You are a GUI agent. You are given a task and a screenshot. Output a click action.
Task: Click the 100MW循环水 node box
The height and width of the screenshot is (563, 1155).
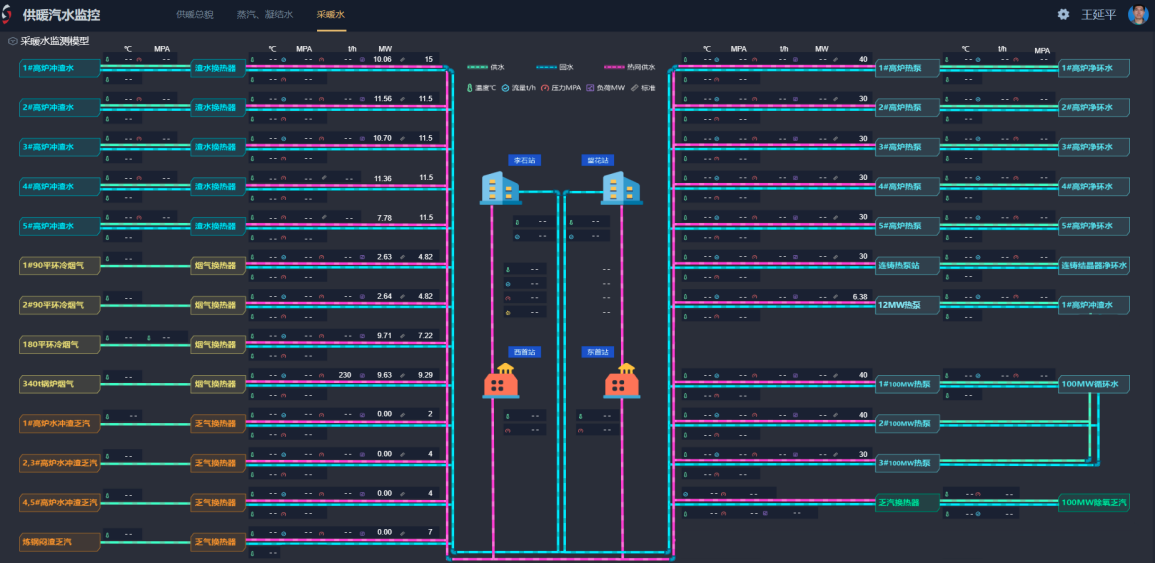[x=1094, y=384]
